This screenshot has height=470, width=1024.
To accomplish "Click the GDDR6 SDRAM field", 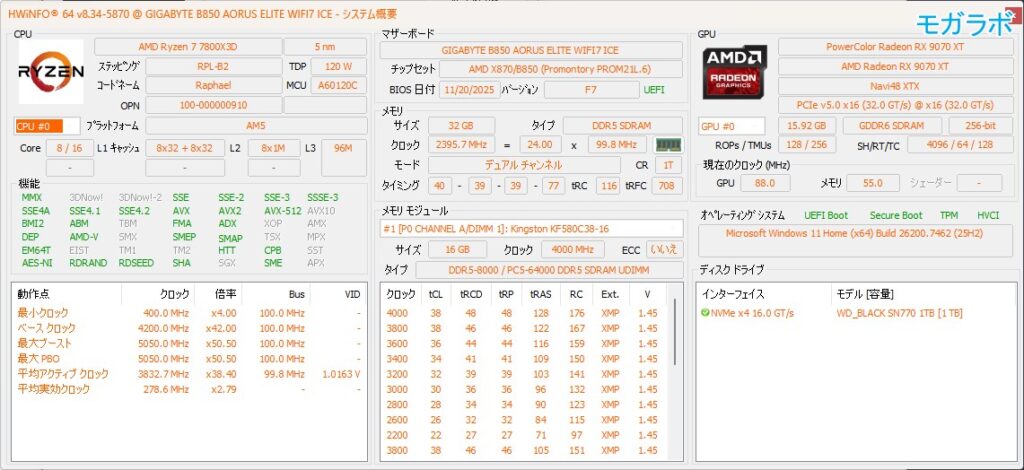I will [892, 126].
